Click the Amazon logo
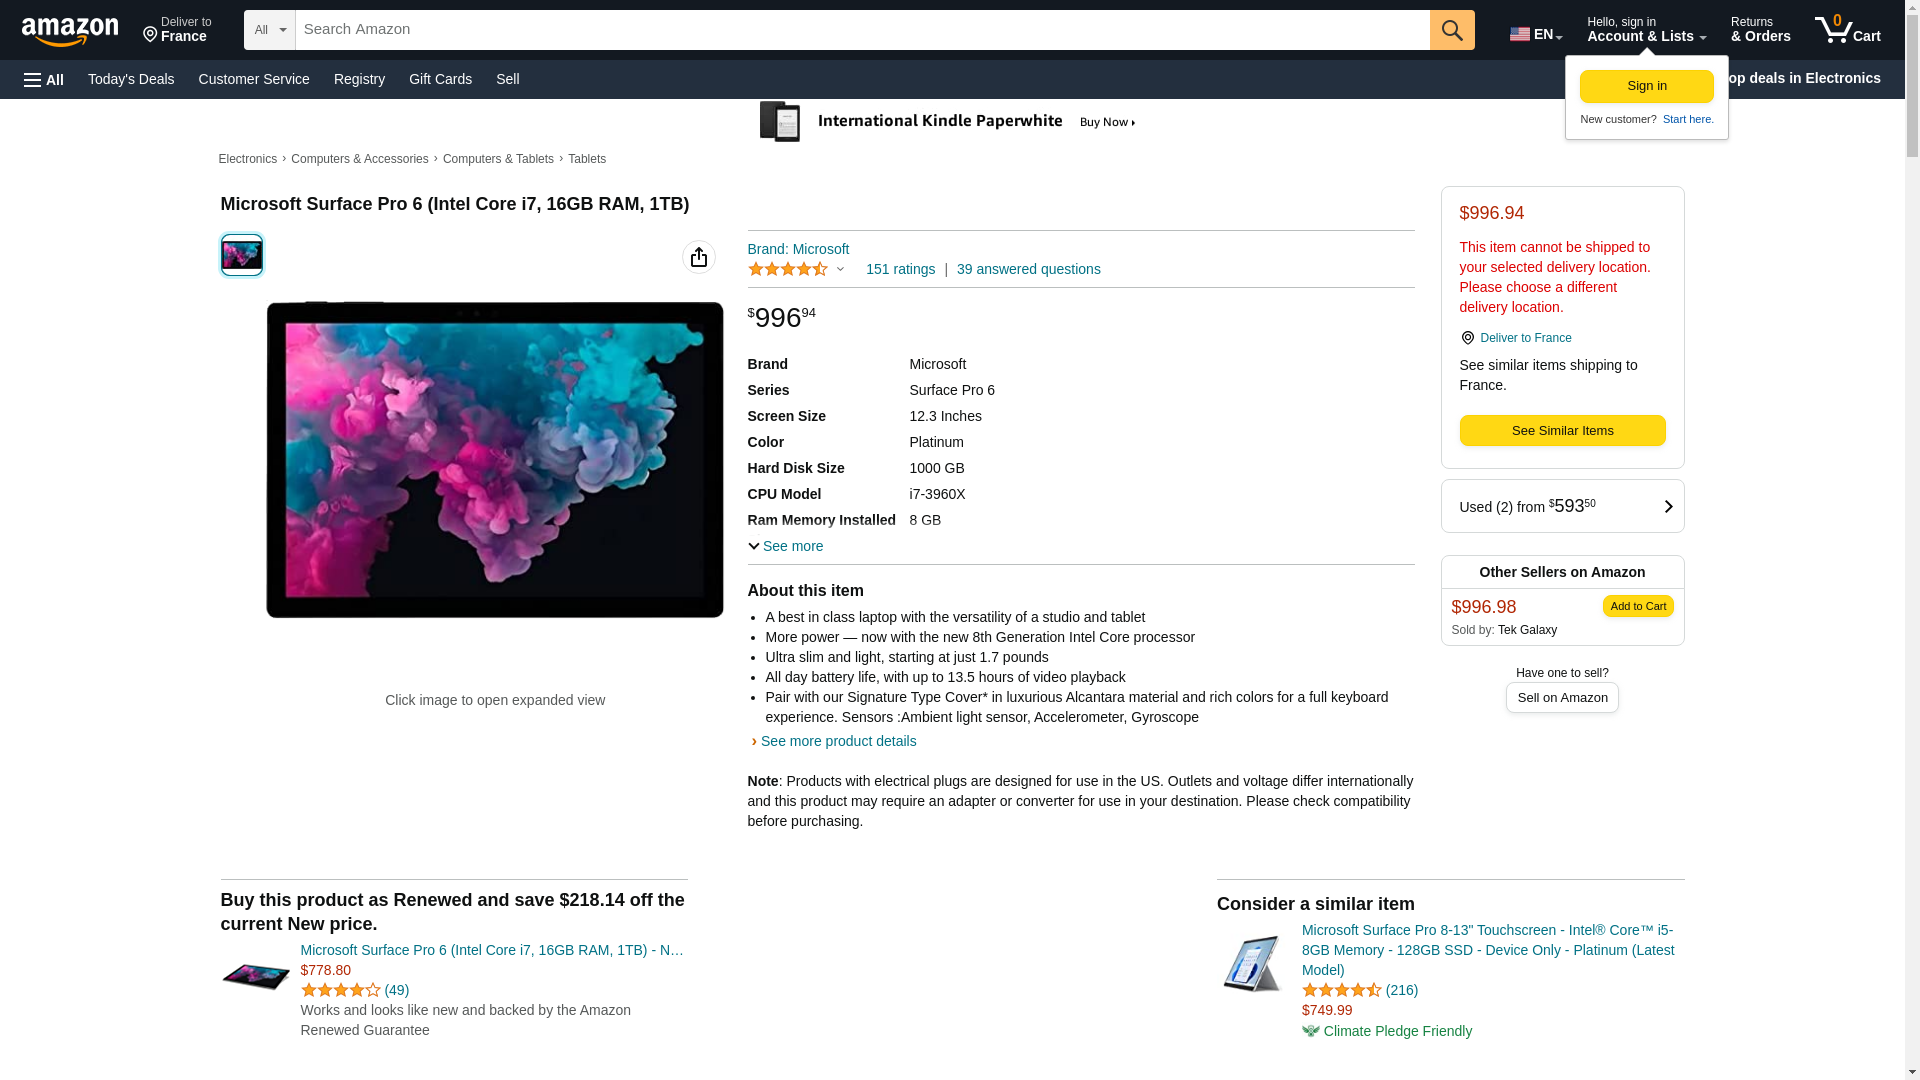The image size is (1920, 1080). click(x=70, y=31)
